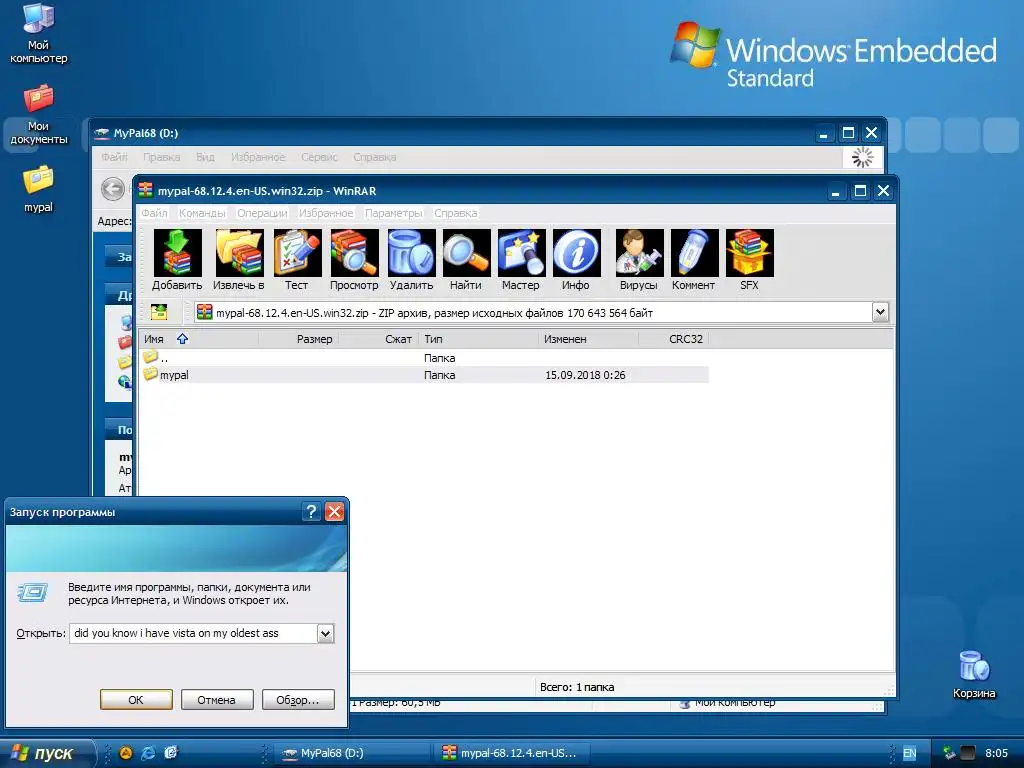The width and height of the screenshot is (1024, 768).
Task: Expand the WinRAR archive path dropdown
Action: coord(880,312)
